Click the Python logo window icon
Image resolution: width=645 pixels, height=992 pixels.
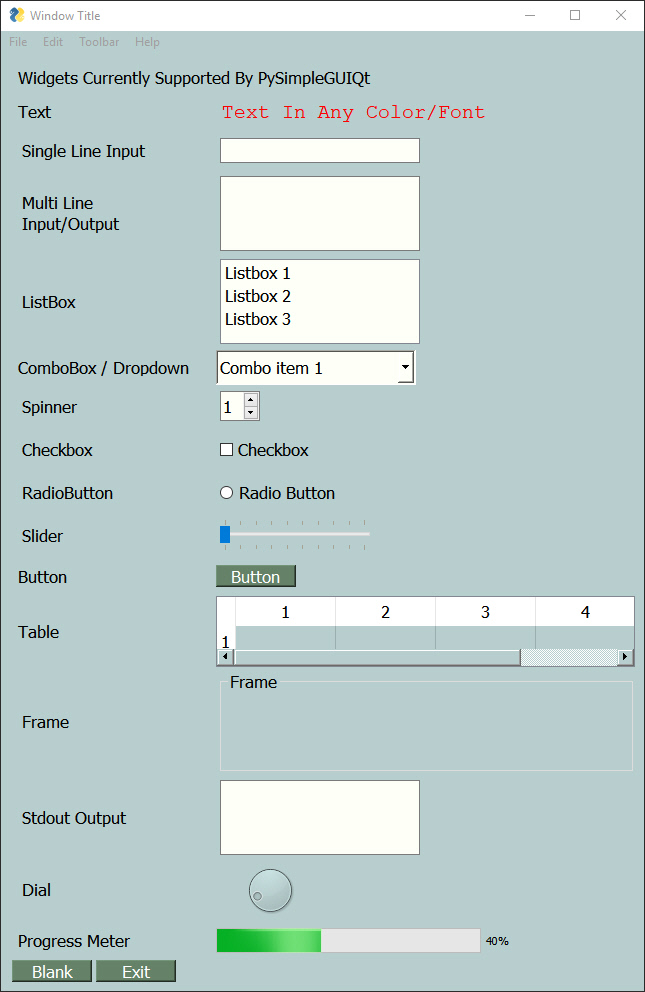[x=17, y=15]
